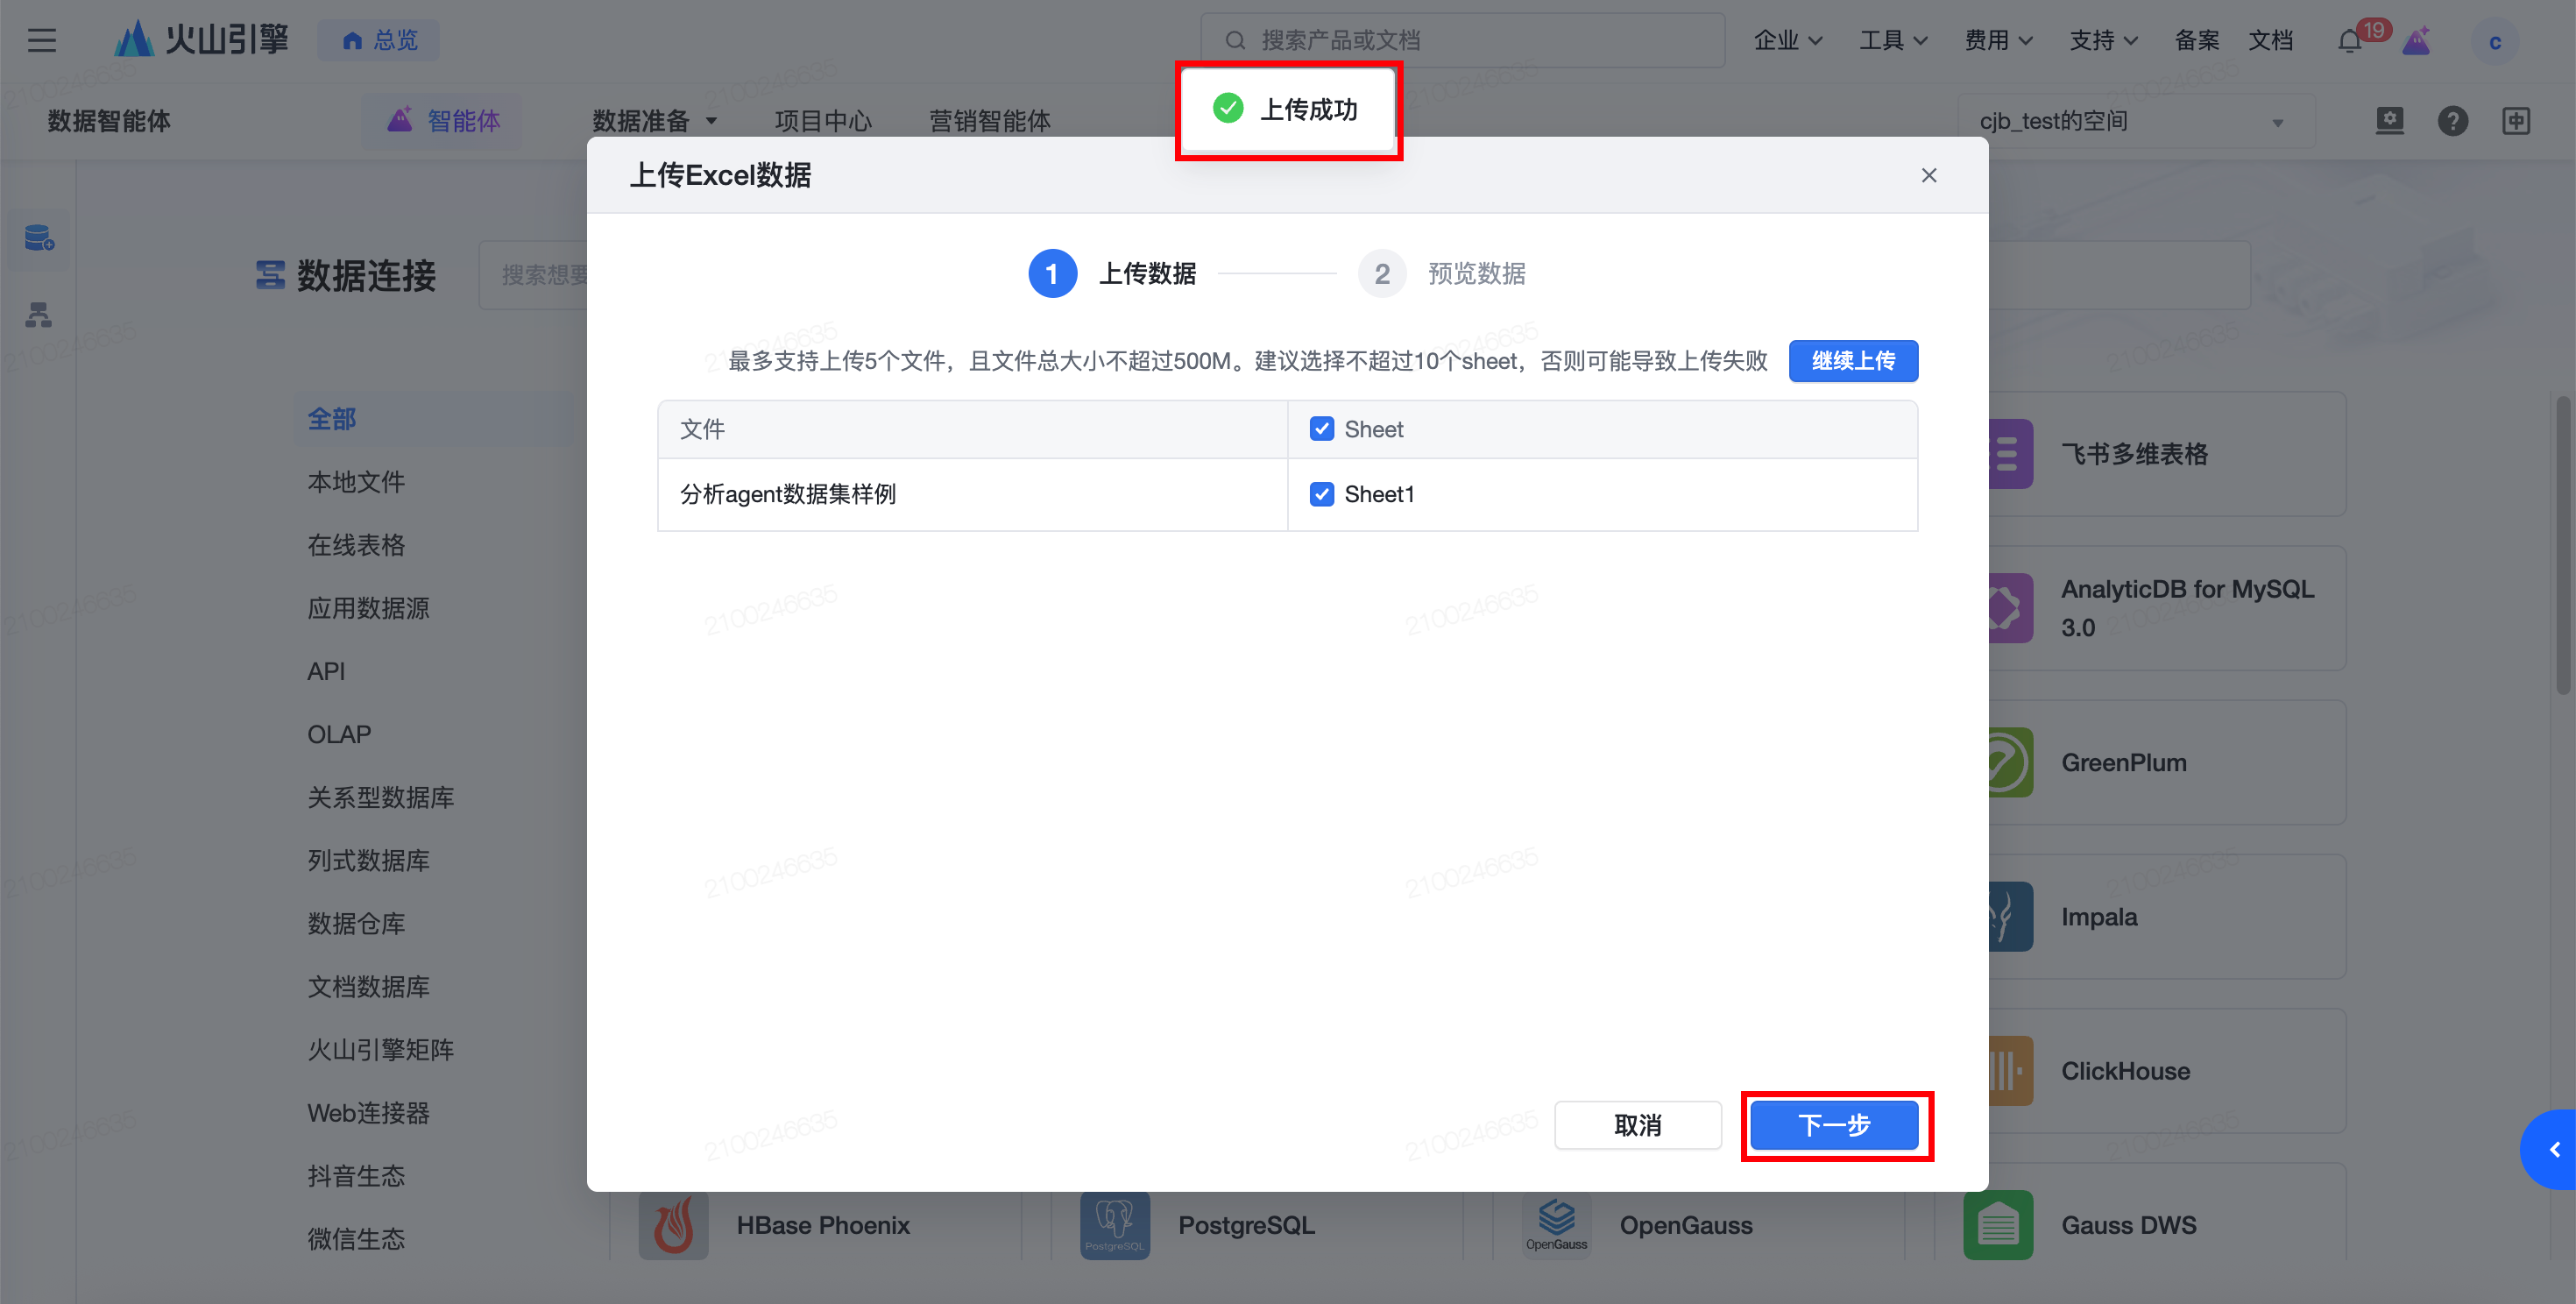The width and height of the screenshot is (2576, 1304).
Task: Open the AnalyticDB for MySQL 3.0 card
Action: (2166, 608)
